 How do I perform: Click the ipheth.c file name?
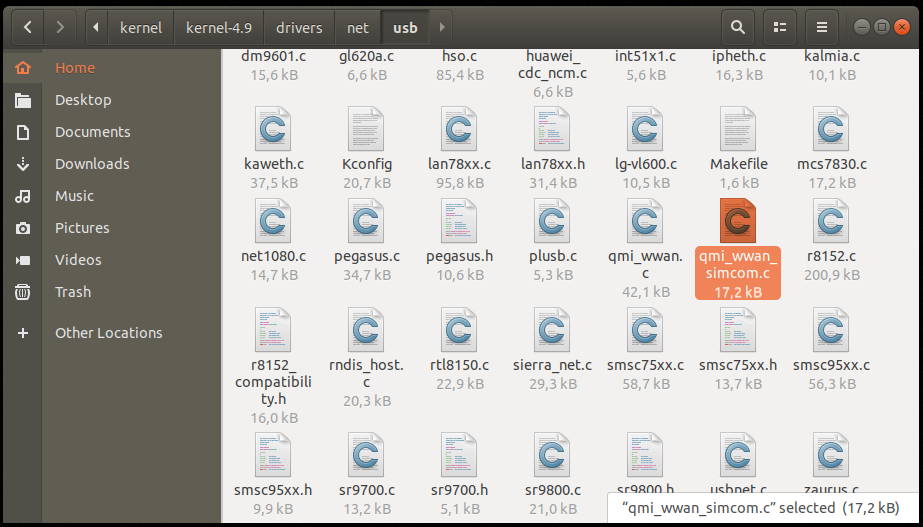coord(738,57)
